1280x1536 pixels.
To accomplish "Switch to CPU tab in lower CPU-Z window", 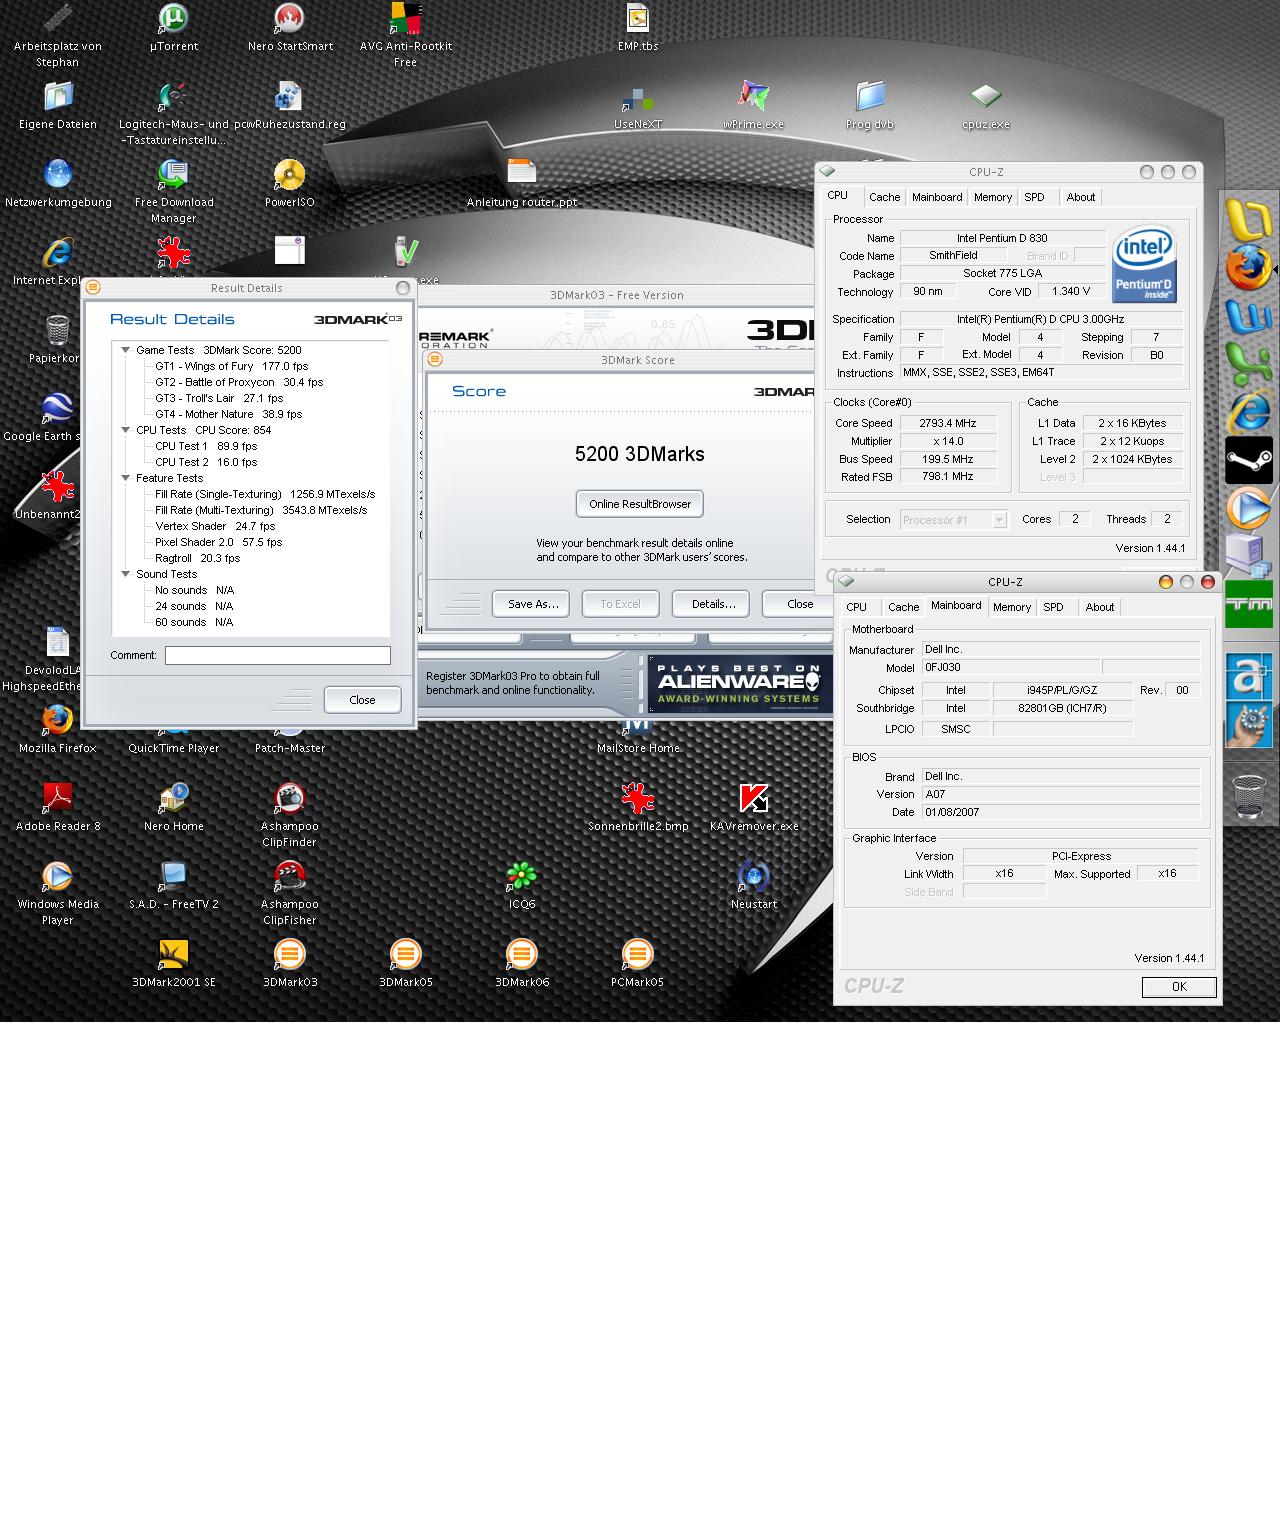I will click(856, 607).
